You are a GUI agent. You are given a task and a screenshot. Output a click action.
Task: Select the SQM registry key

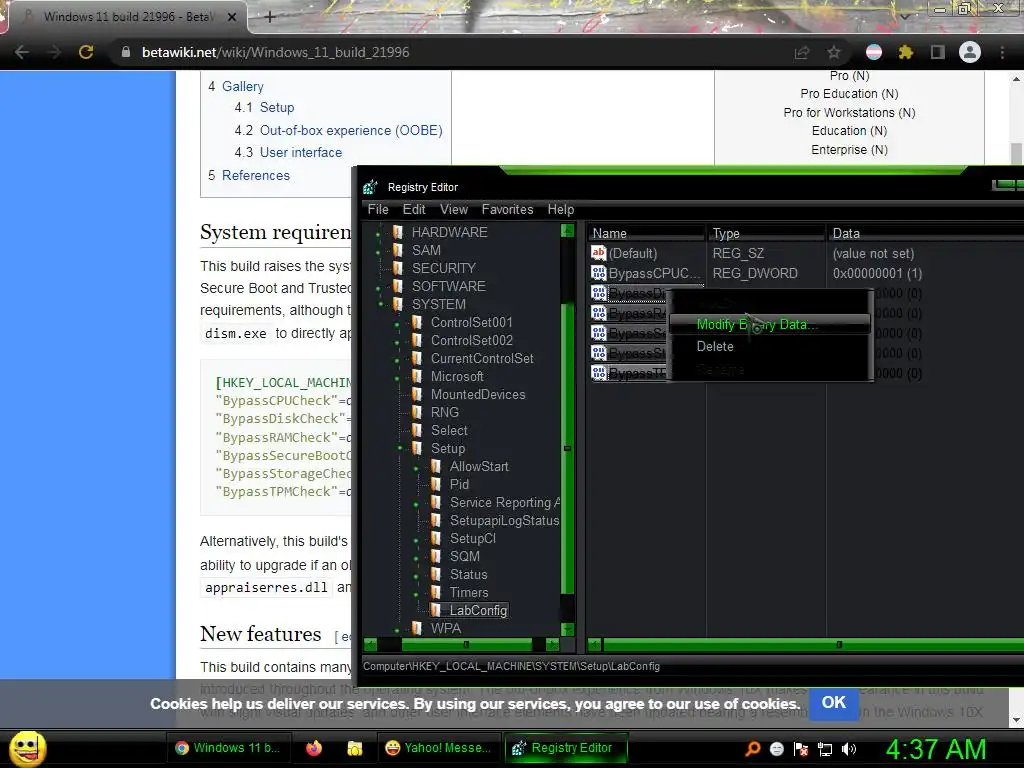pos(464,556)
